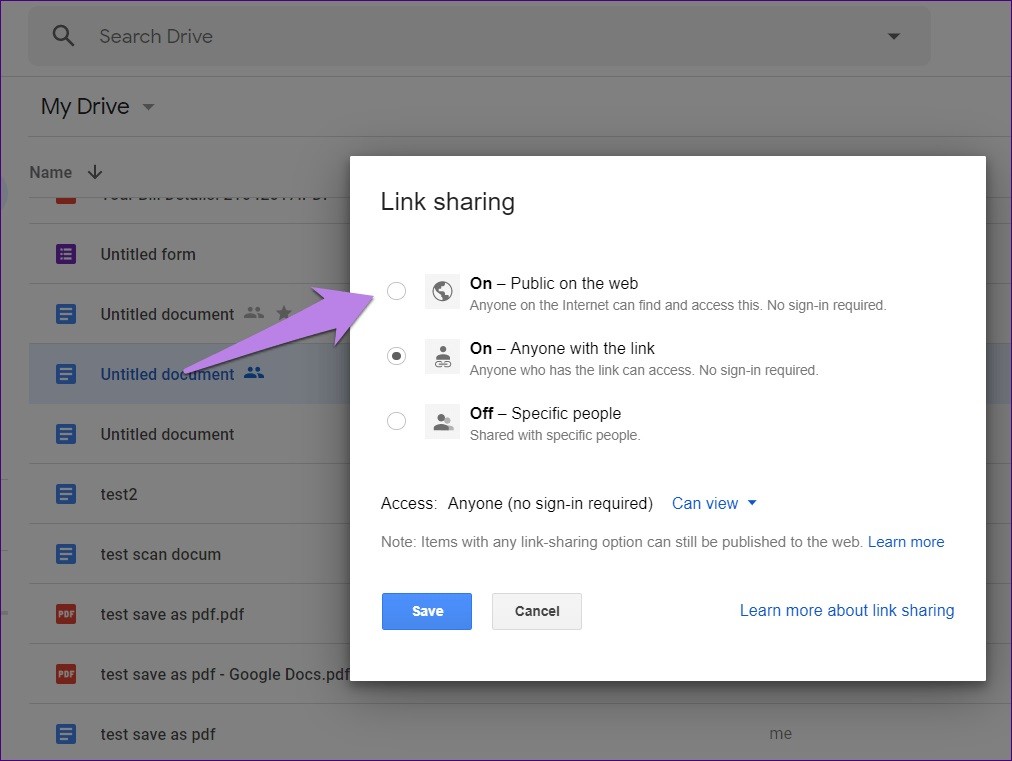The width and height of the screenshot is (1012, 761).
Task: Select the On – Public on the web option
Action: (x=396, y=291)
